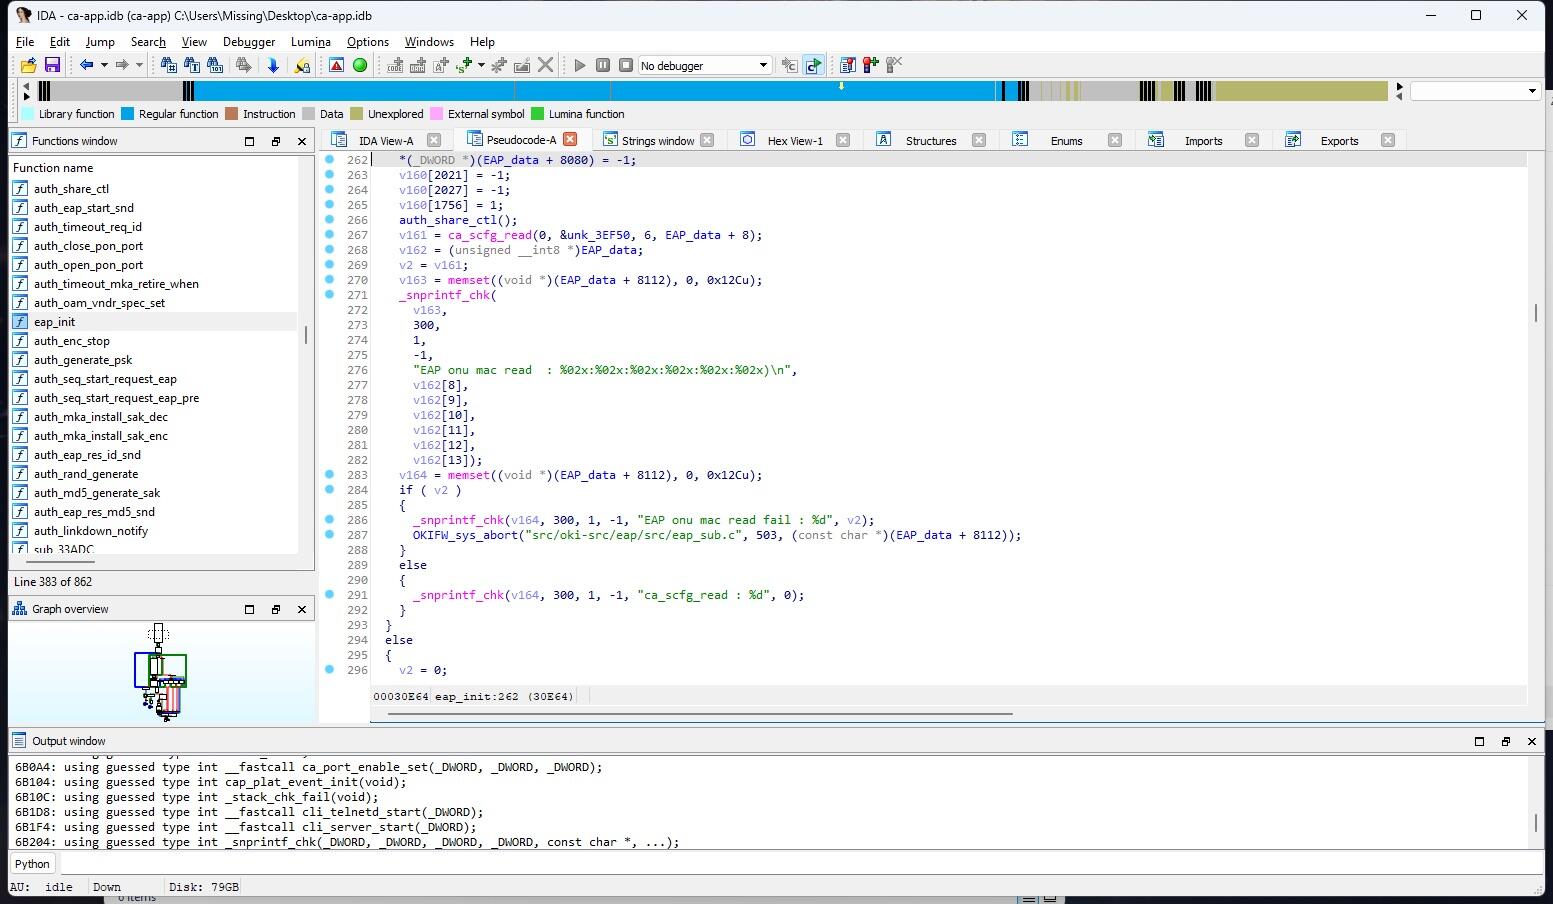Click the convert-to-data toolbar icon
1553x904 pixels.
click(x=418, y=66)
